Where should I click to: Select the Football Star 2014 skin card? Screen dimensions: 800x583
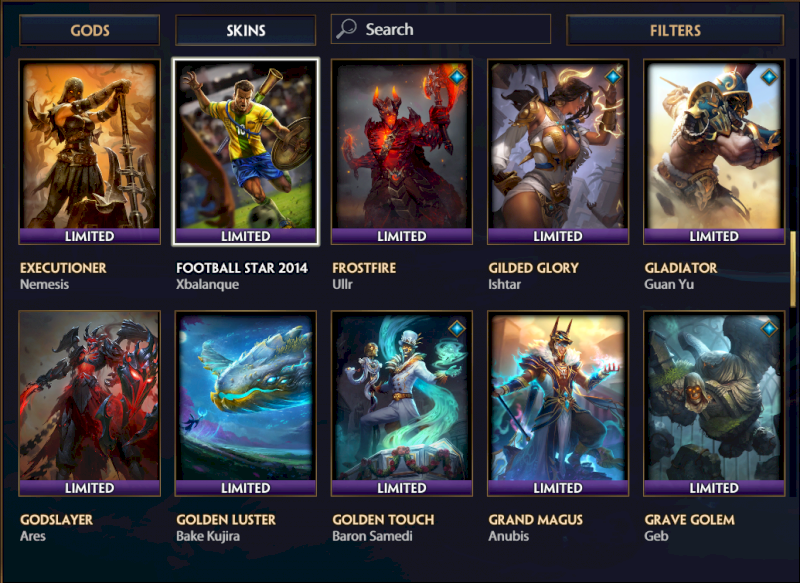245,151
